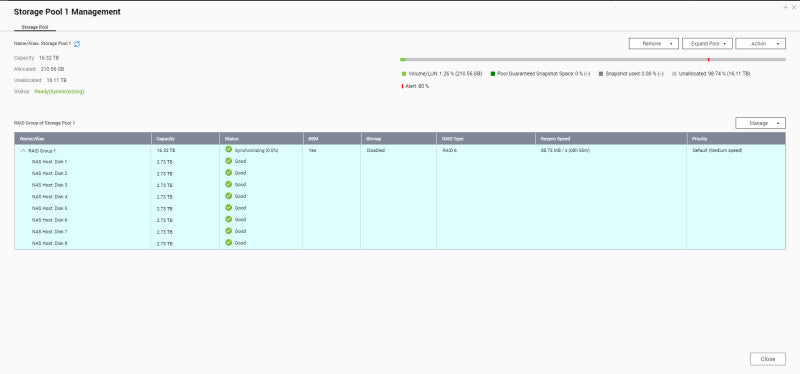The width and height of the screenshot is (800, 374).
Task: Click the Good status icon for Disk 7
Action: pos(229,231)
